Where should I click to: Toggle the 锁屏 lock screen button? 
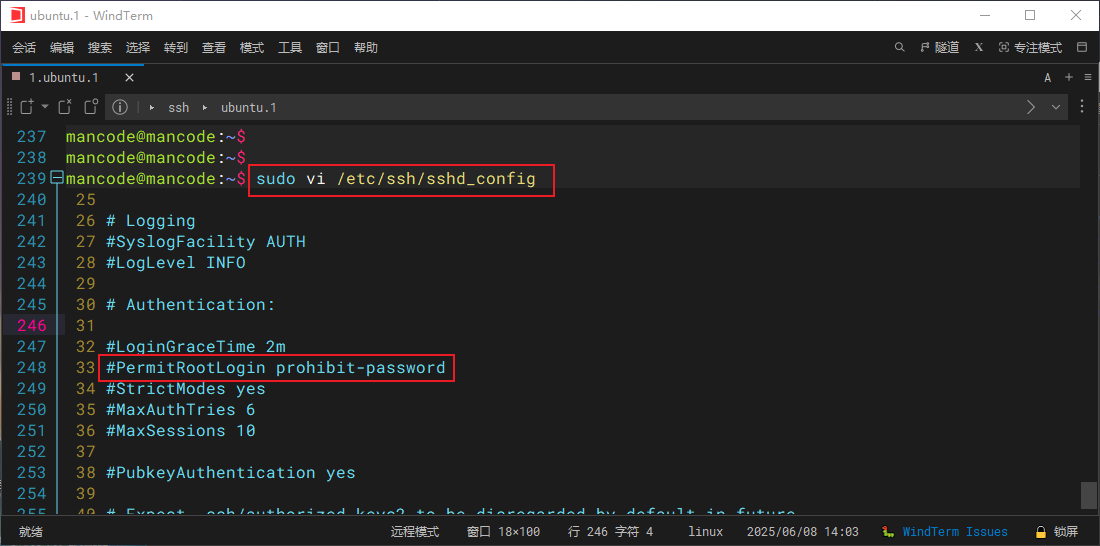[x=1056, y=532]
